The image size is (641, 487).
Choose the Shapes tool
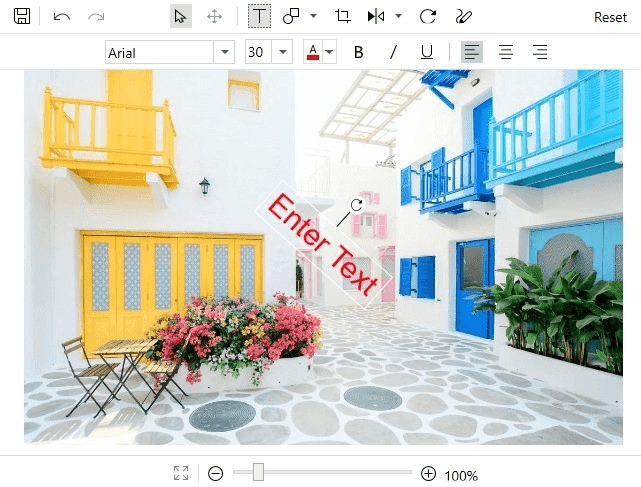(291, 17)
